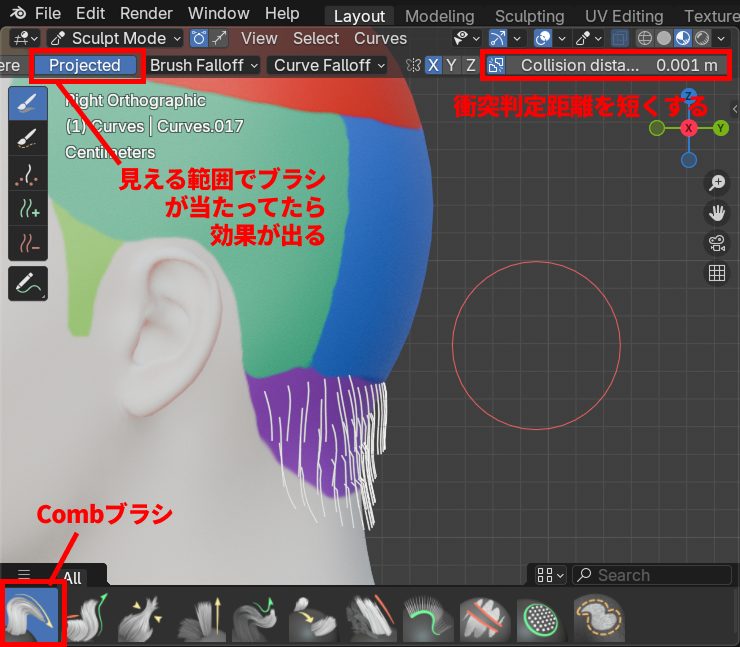Click the pan hand viewport icon
This screenshot has width=740, height=647.
pos(716,212)
